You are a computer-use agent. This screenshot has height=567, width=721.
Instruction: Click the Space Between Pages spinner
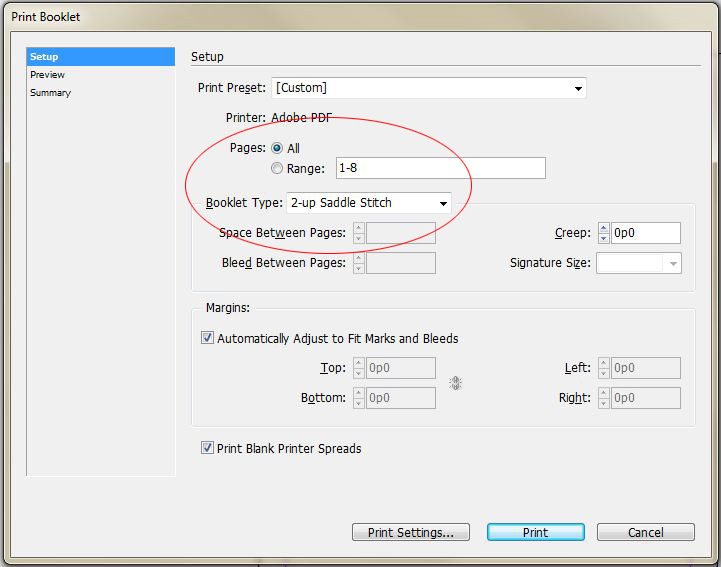(359, 233)
